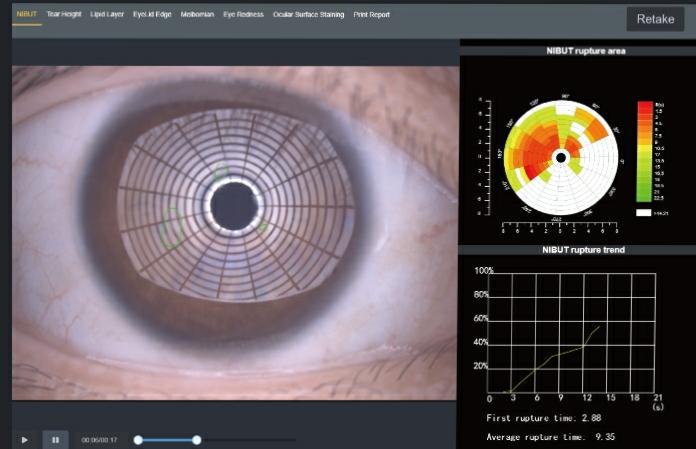Select the NIBUT tab
This screenshot has height=449, width=696.
click(26, 15)
